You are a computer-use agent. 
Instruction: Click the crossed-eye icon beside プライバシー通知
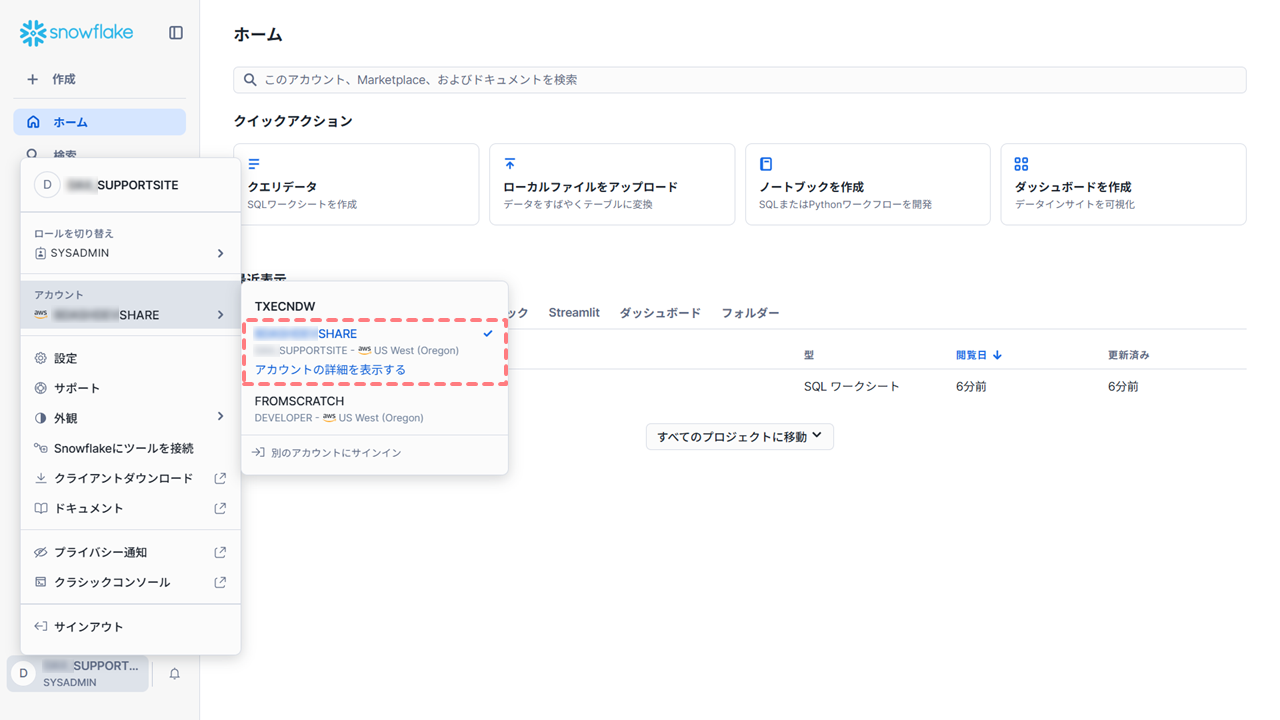point(41,552)
